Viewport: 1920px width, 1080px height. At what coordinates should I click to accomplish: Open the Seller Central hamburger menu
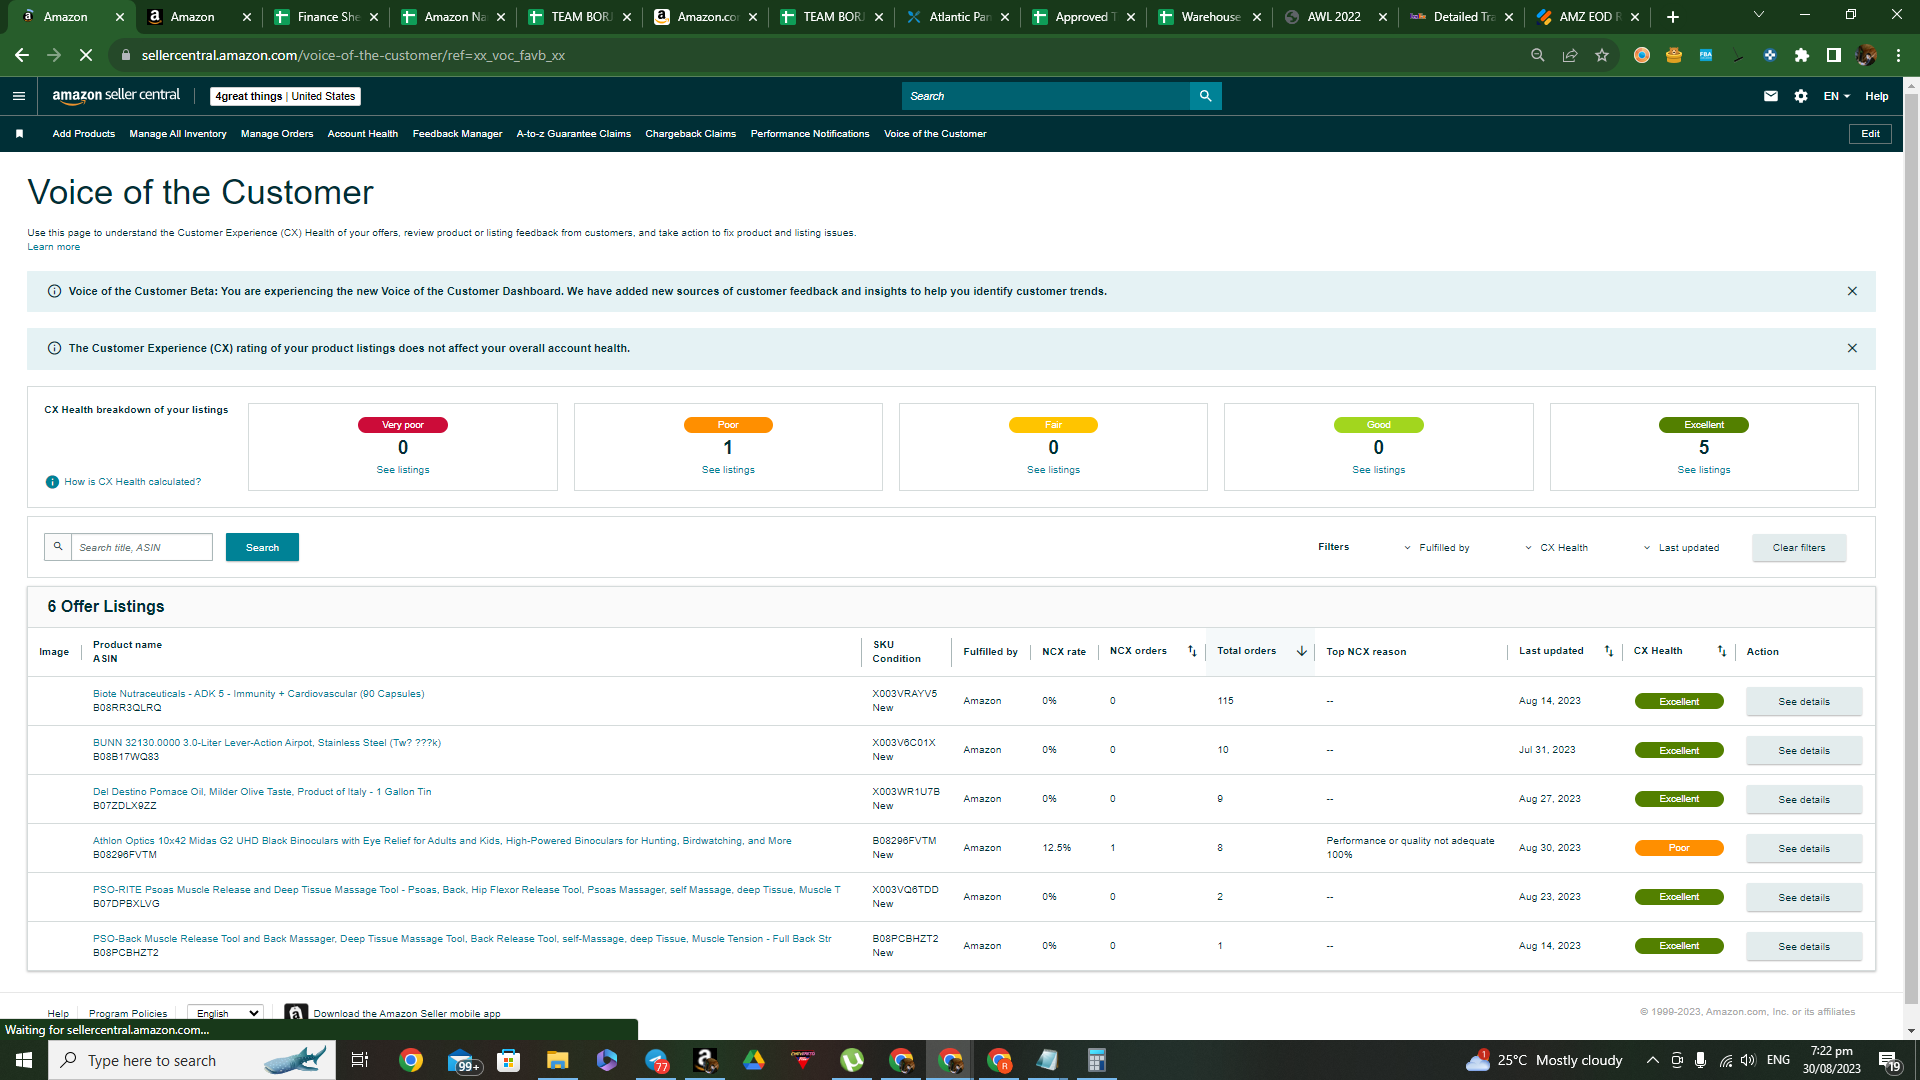(18, 96)
